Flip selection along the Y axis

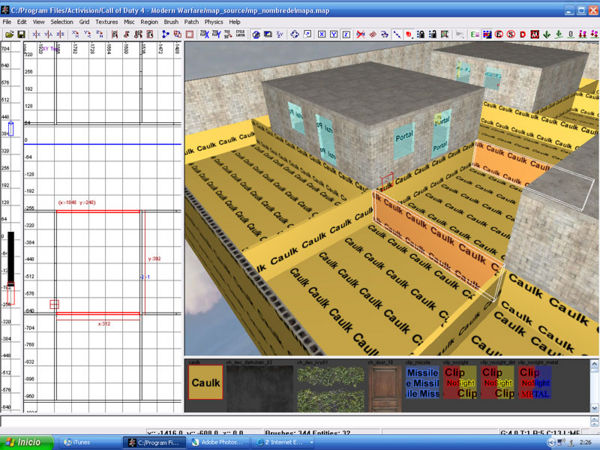48,34
